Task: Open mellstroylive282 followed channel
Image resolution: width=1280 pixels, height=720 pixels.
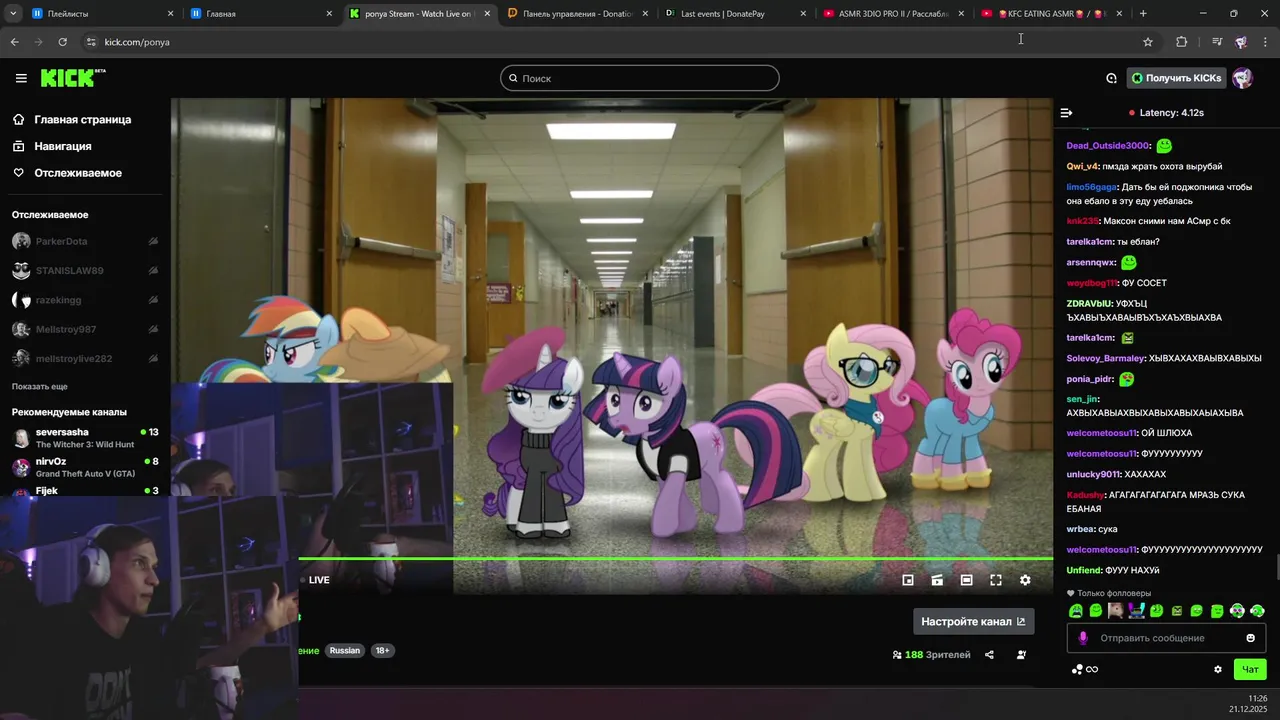Action: (85, 358)
